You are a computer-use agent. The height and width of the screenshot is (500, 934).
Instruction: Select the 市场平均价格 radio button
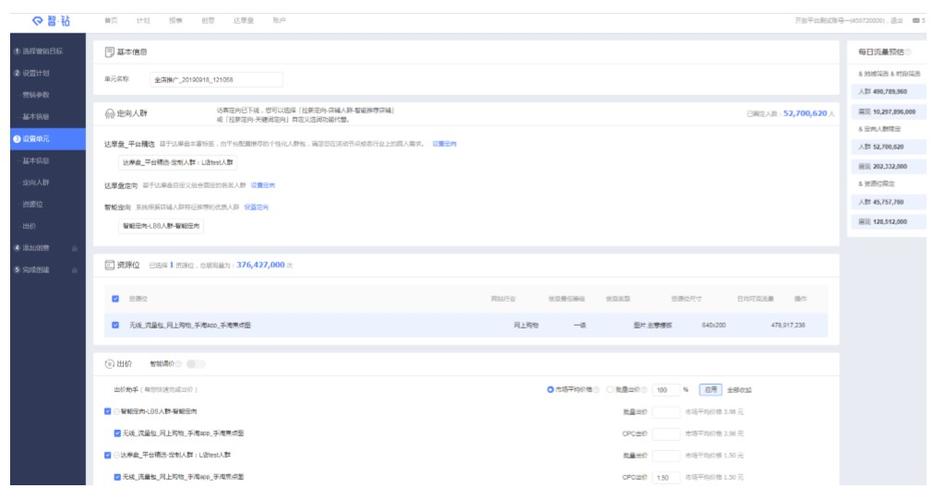pos(550,390)
